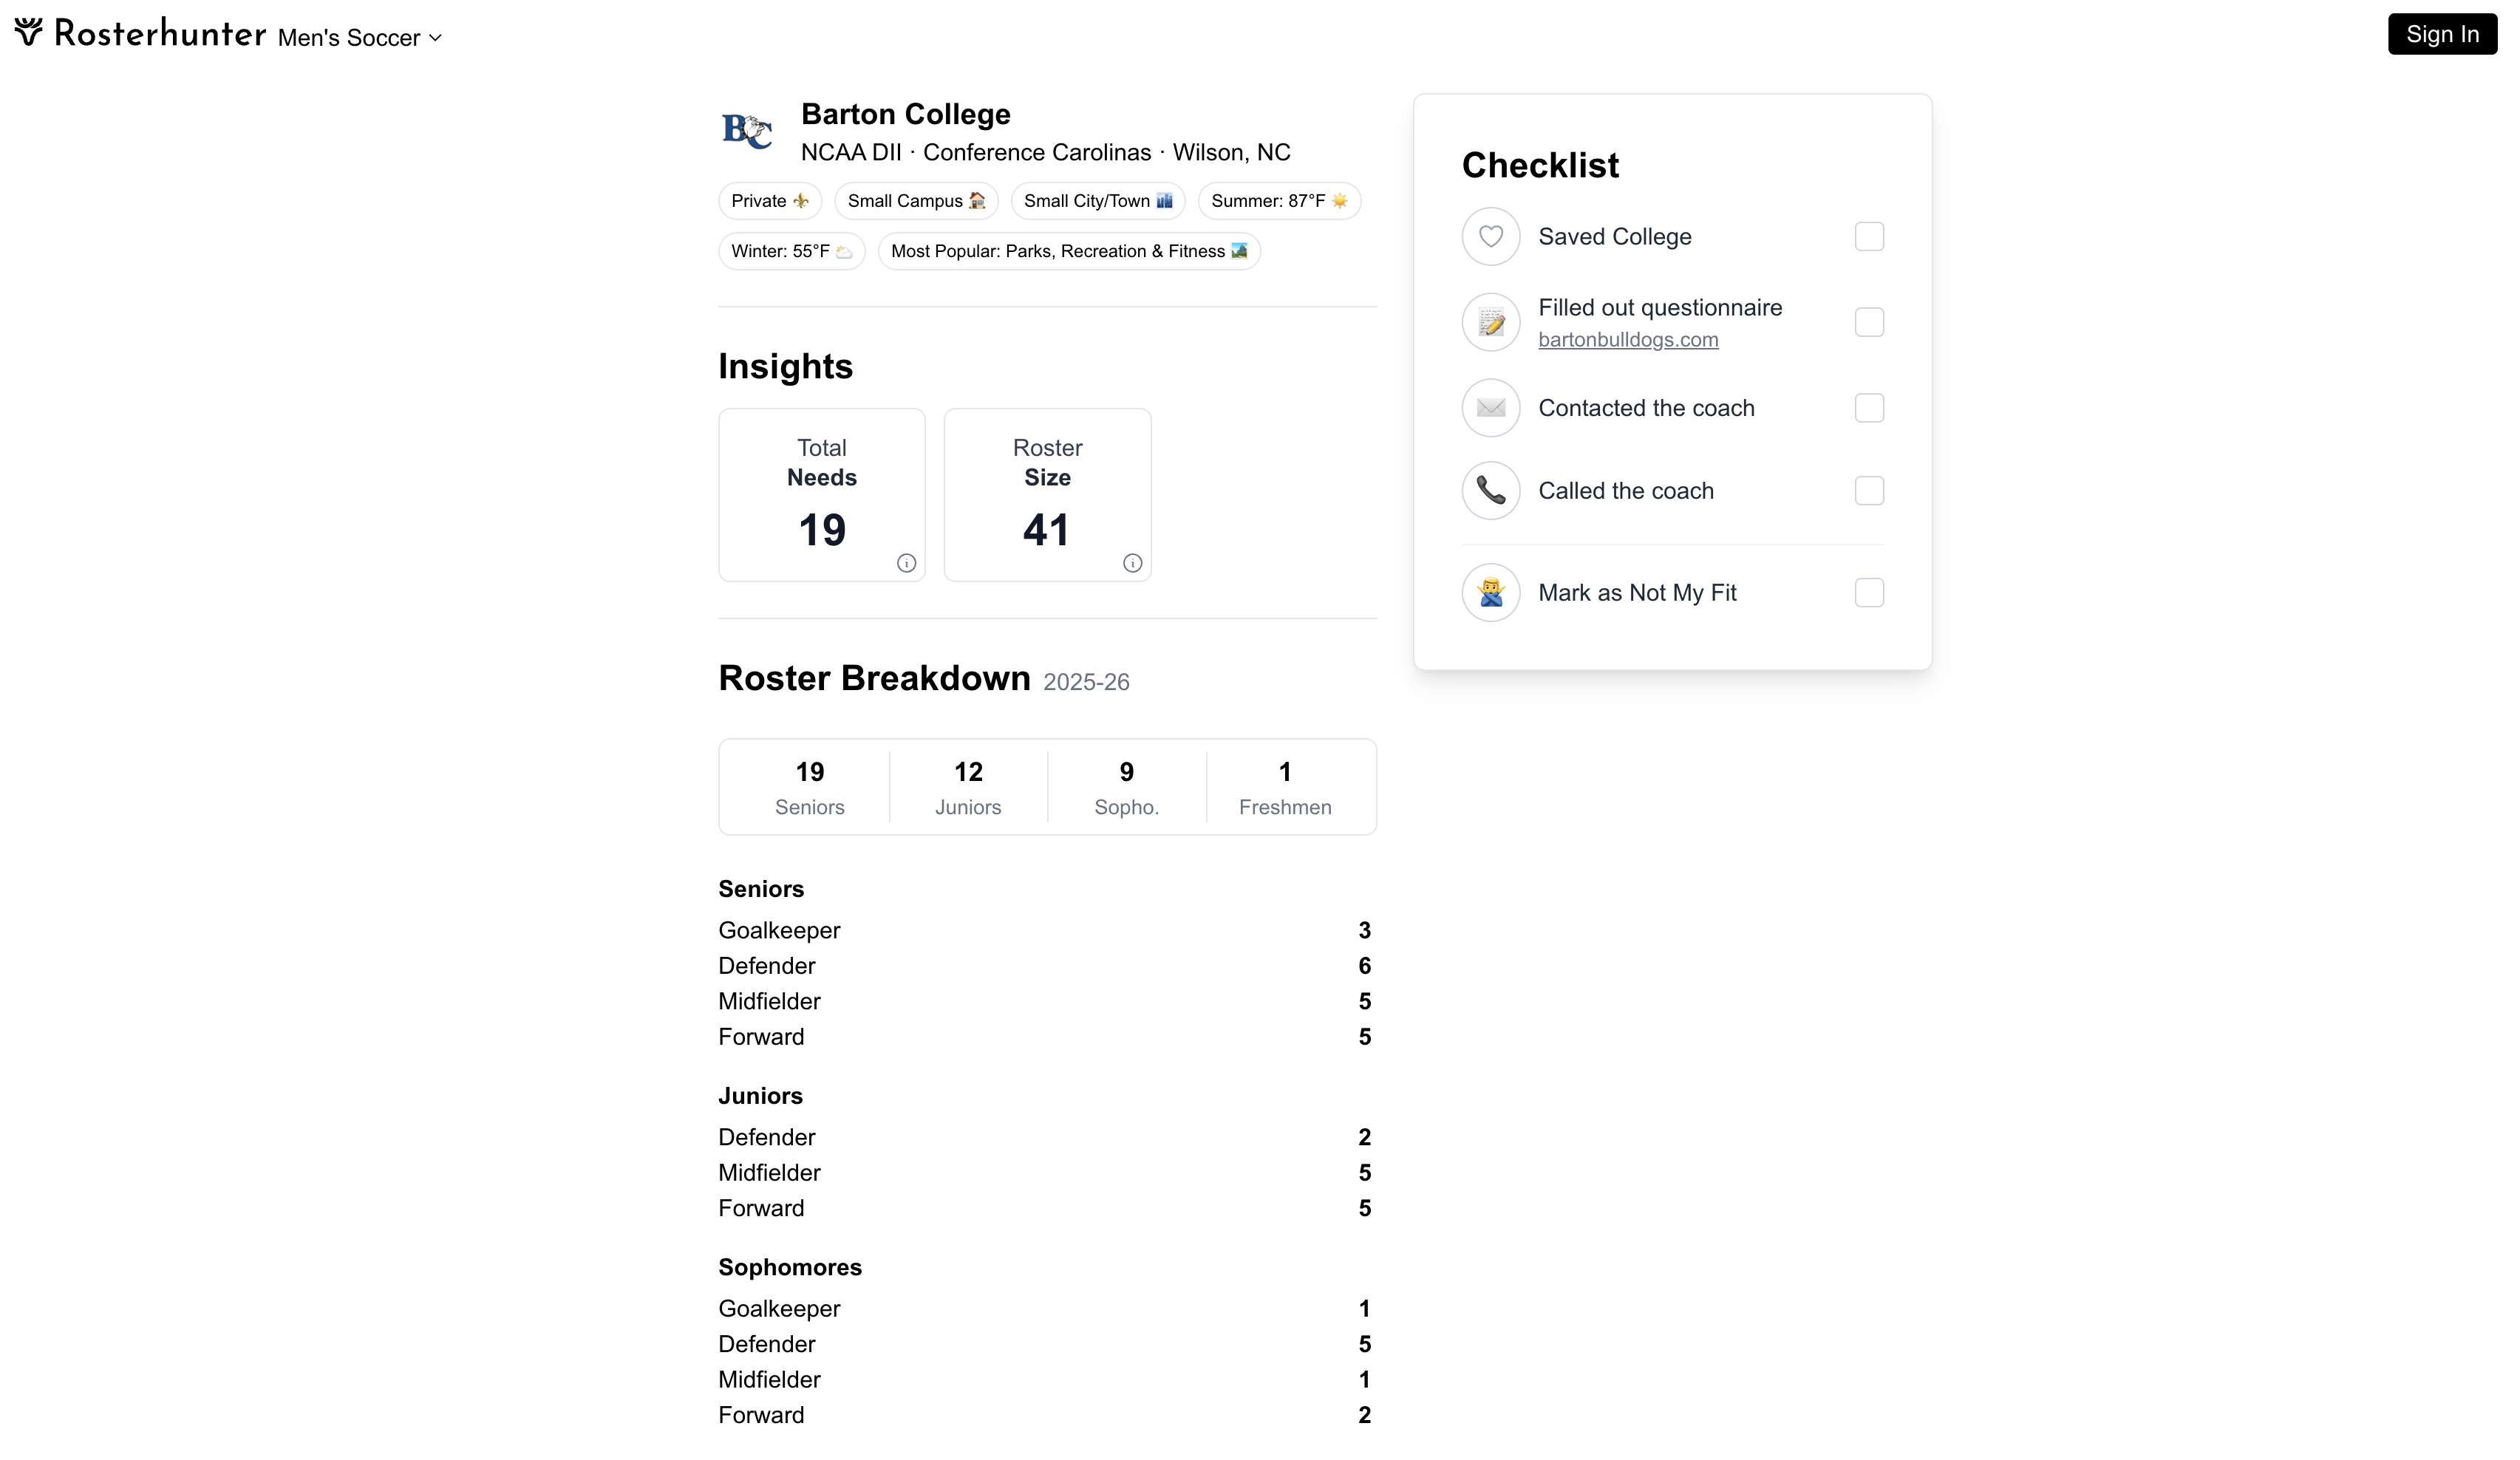Screen dimensions: 2520x1460
Task: Click the Rosterhunter logo icon
Action: point(27,33)
